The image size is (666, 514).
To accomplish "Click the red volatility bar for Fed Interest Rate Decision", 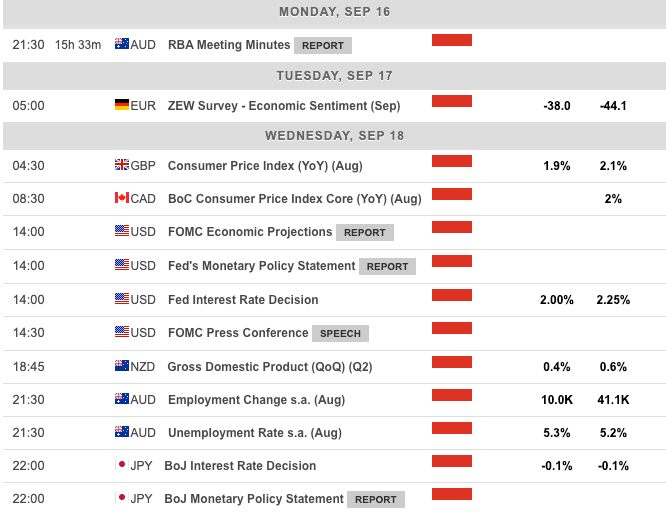I will 452,295.
